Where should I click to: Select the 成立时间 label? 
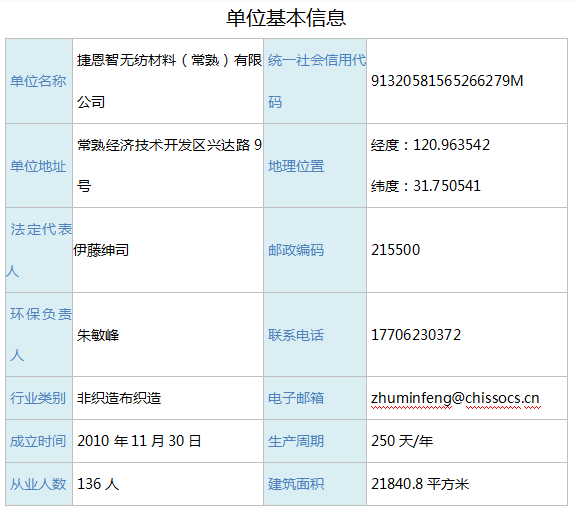(38, 441)
